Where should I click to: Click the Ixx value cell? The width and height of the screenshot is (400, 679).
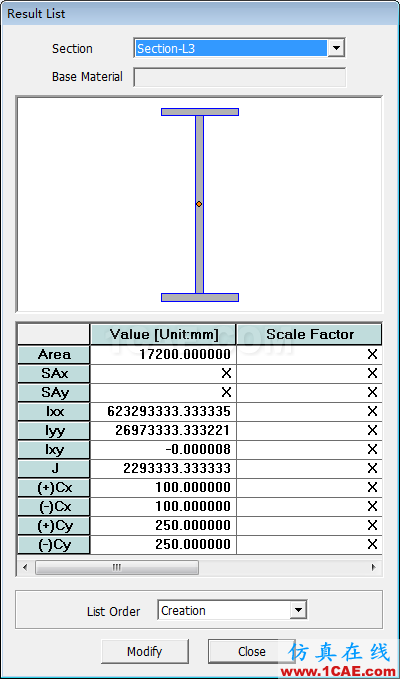click(163, 411)
